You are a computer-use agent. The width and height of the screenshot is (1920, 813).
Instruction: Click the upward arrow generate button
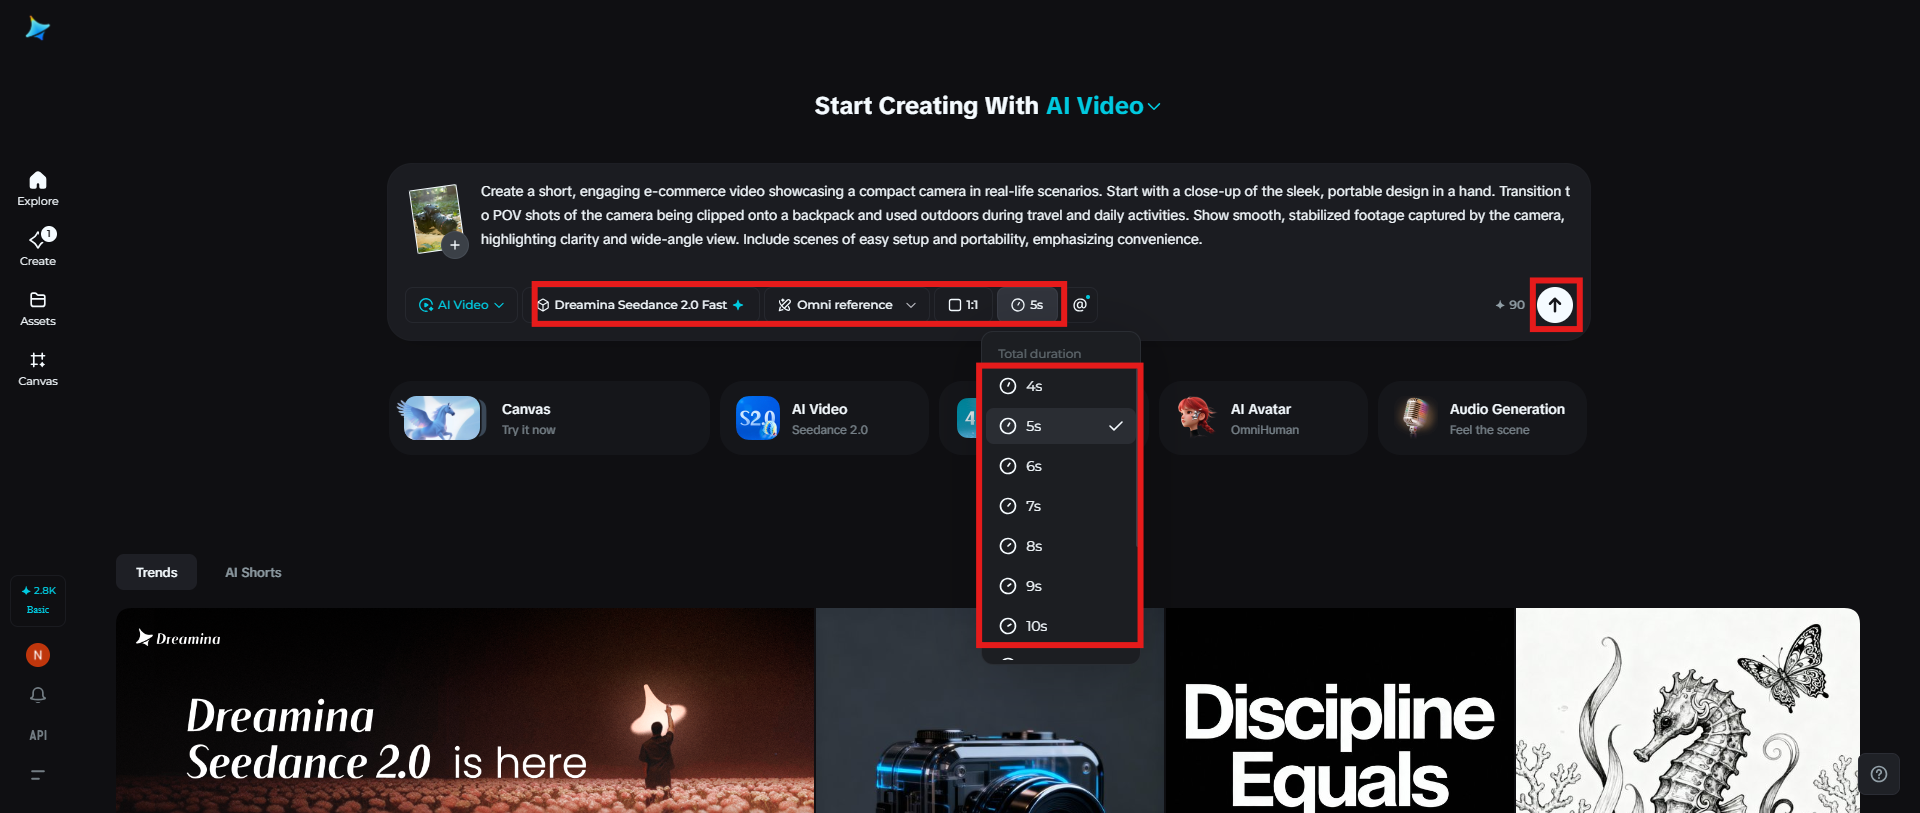point(1555,305)
